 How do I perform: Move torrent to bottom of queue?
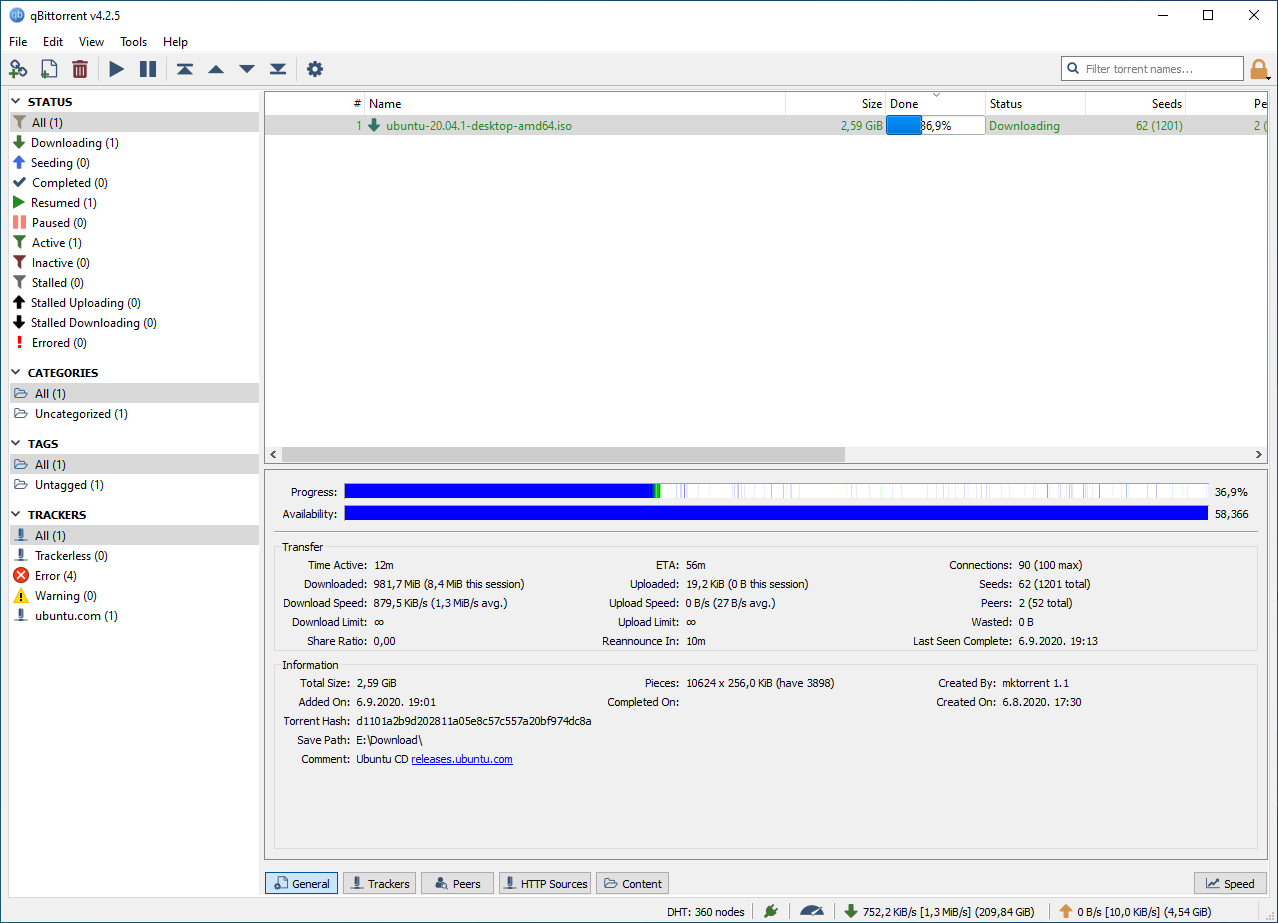point(278,69)
